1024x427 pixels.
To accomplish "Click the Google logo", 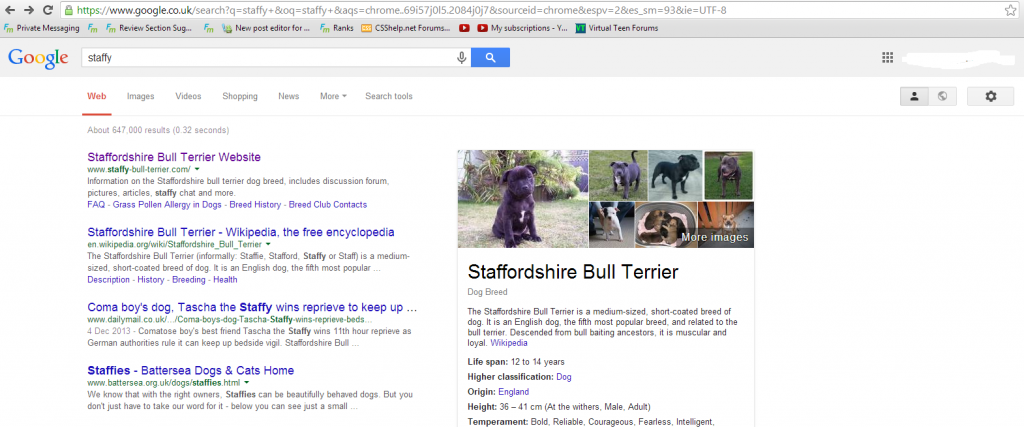I will pos(38,58).
